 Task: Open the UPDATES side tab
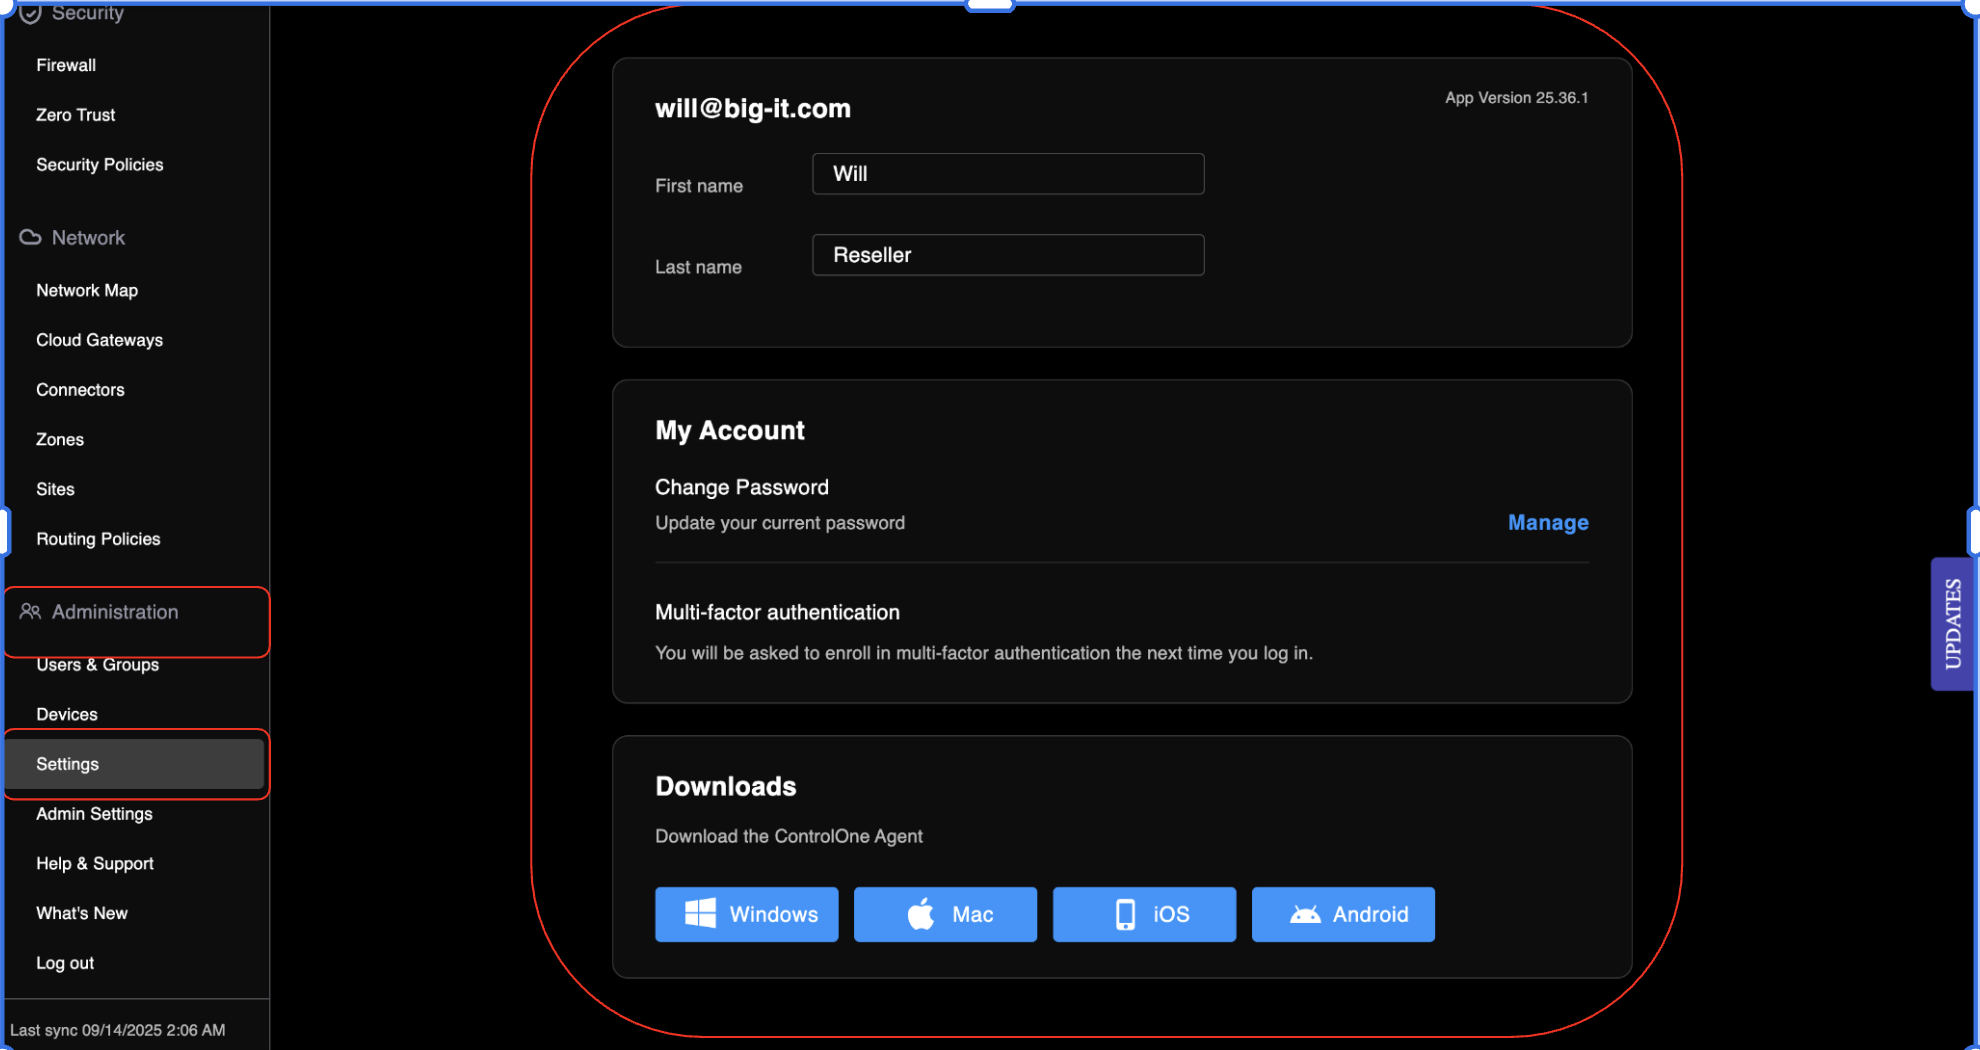(x=1952, y=623)
